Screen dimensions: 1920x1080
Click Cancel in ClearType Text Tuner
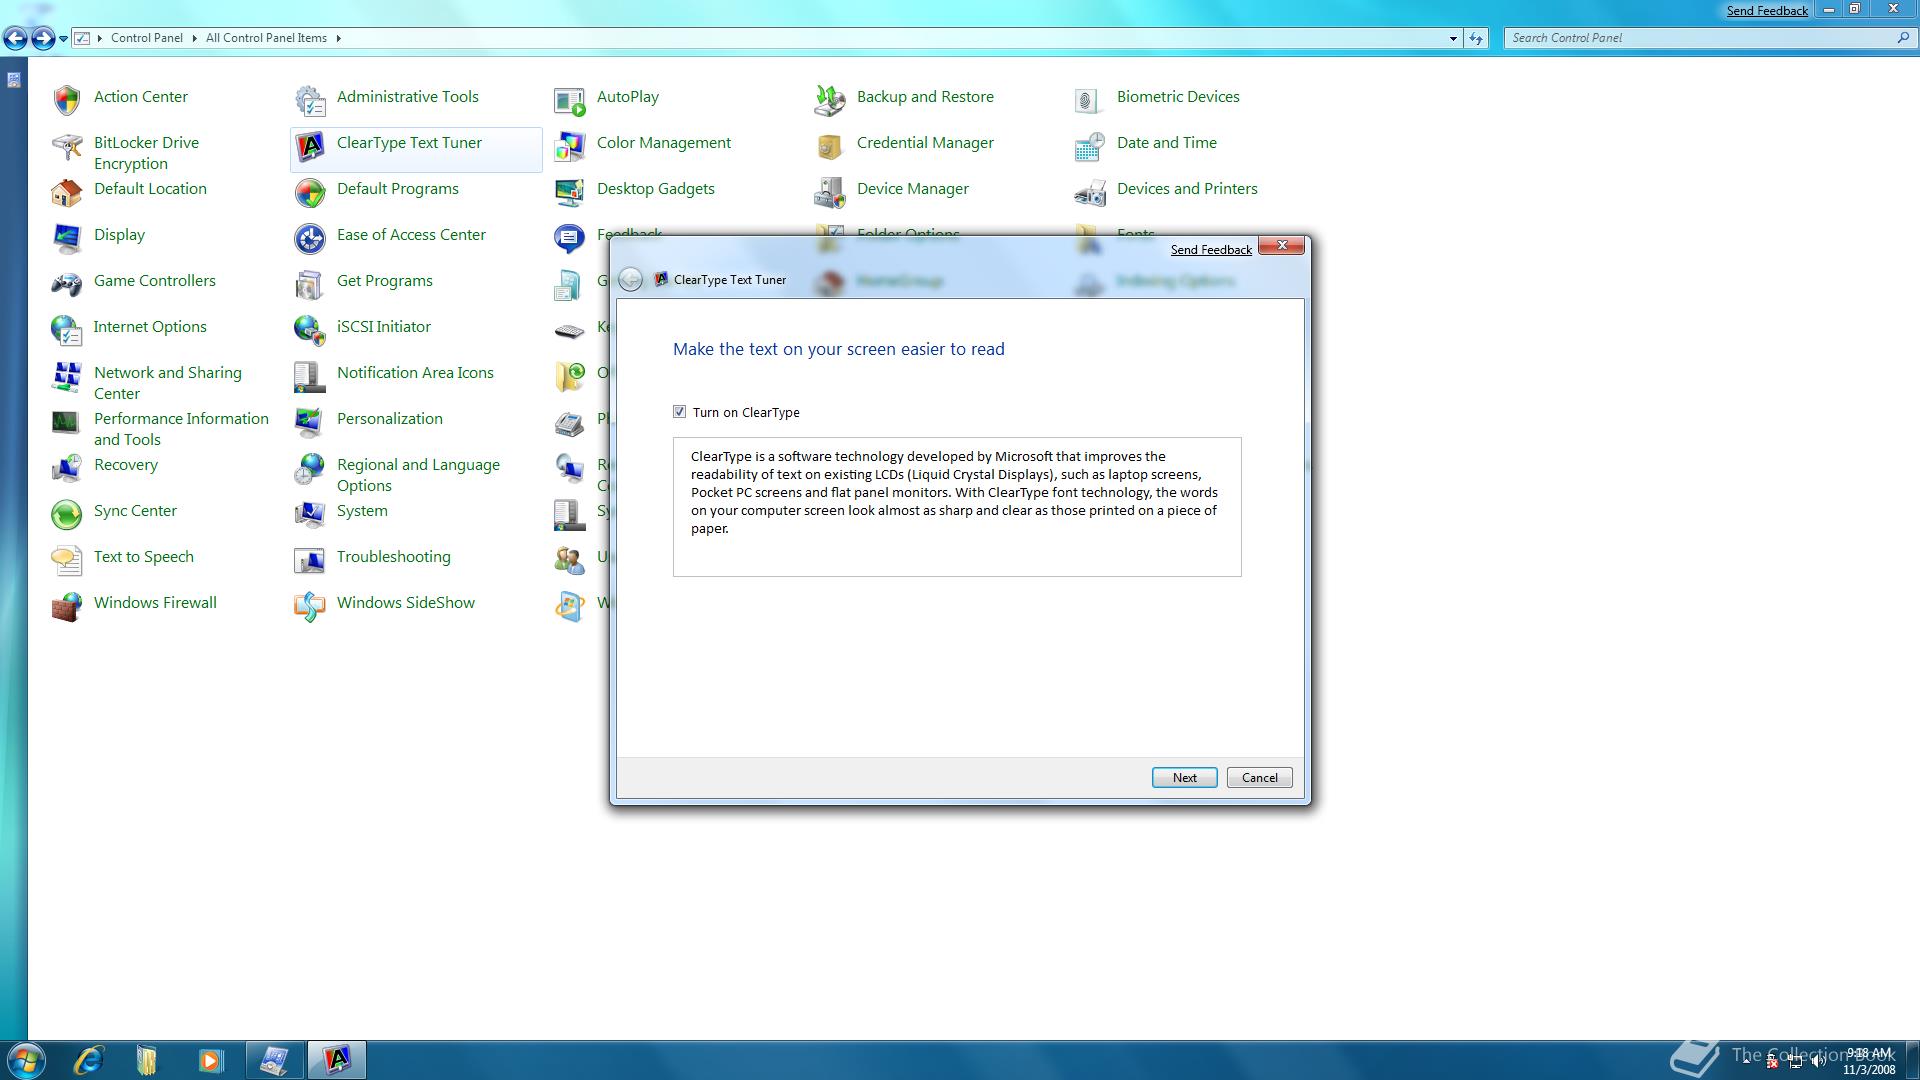1260,778
